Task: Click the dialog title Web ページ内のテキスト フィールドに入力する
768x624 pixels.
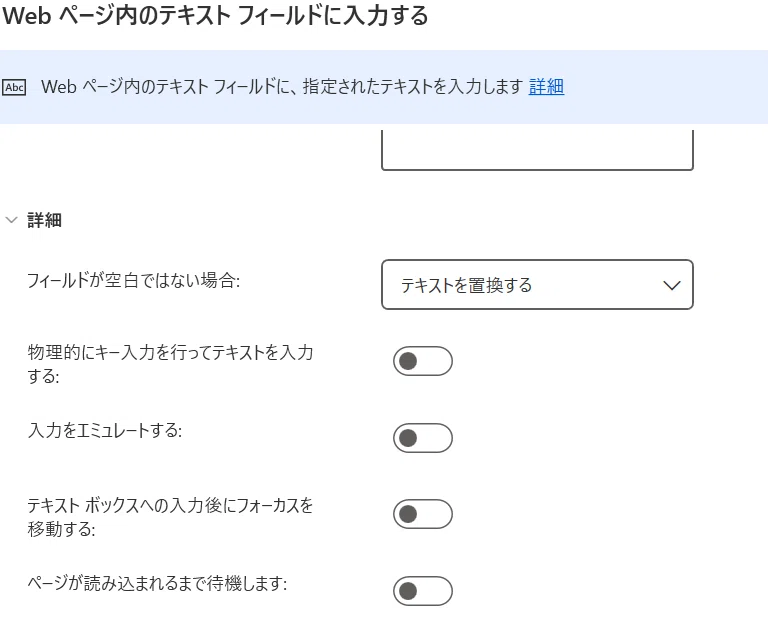Action: coord(216,16)
